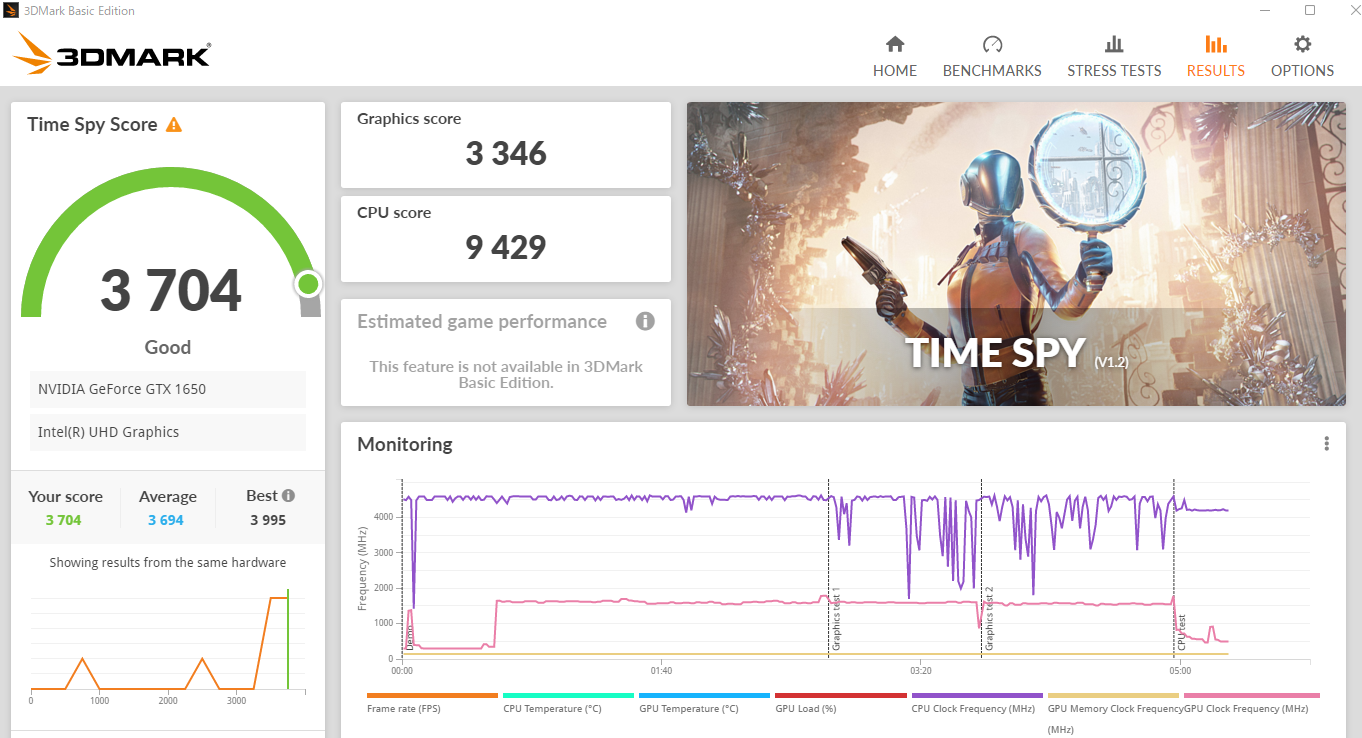The height and width of the screenshot is (738, 1362).
Task: Click the CPU test marker
Action: (1181, 632)
